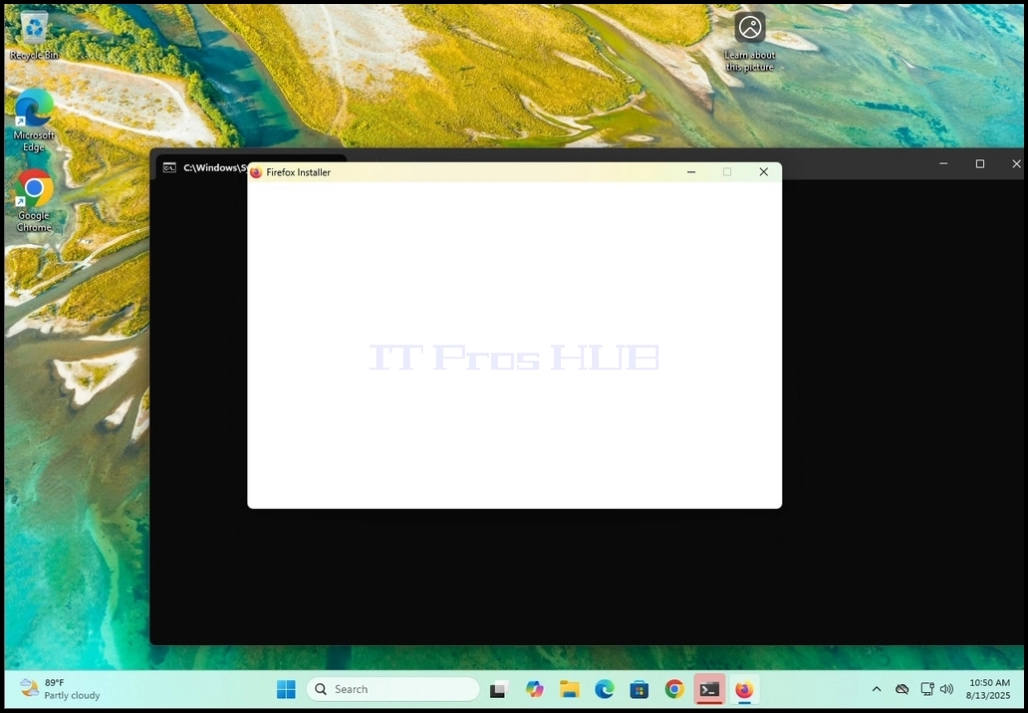This screenshot has height=713, width=1028.
Task: Select the Microsoft Edge desktop shortcut
Action: pyautogui.click(x=34, y=121)
